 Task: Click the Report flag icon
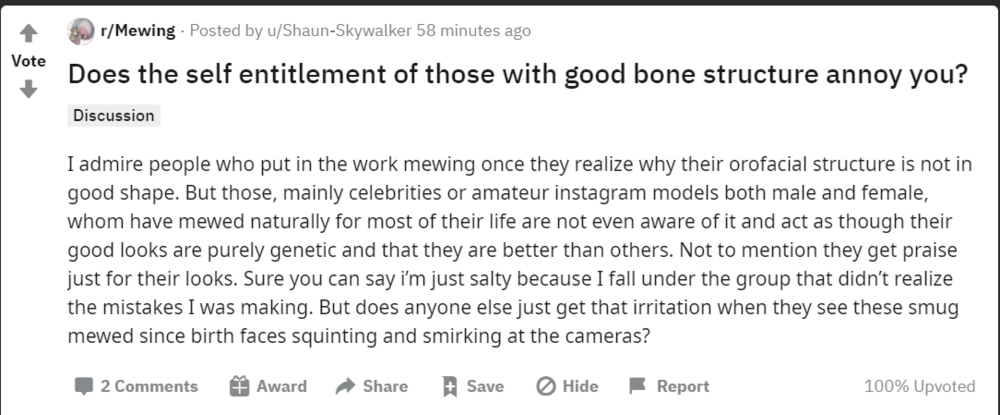(637, 386)
